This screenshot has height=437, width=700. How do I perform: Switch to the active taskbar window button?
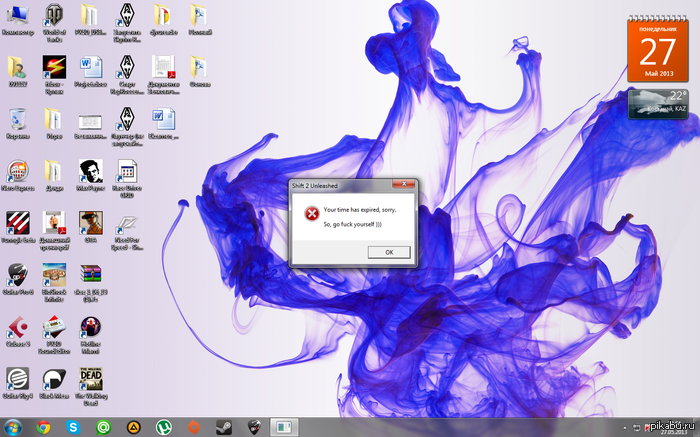[x=284, y=428]
